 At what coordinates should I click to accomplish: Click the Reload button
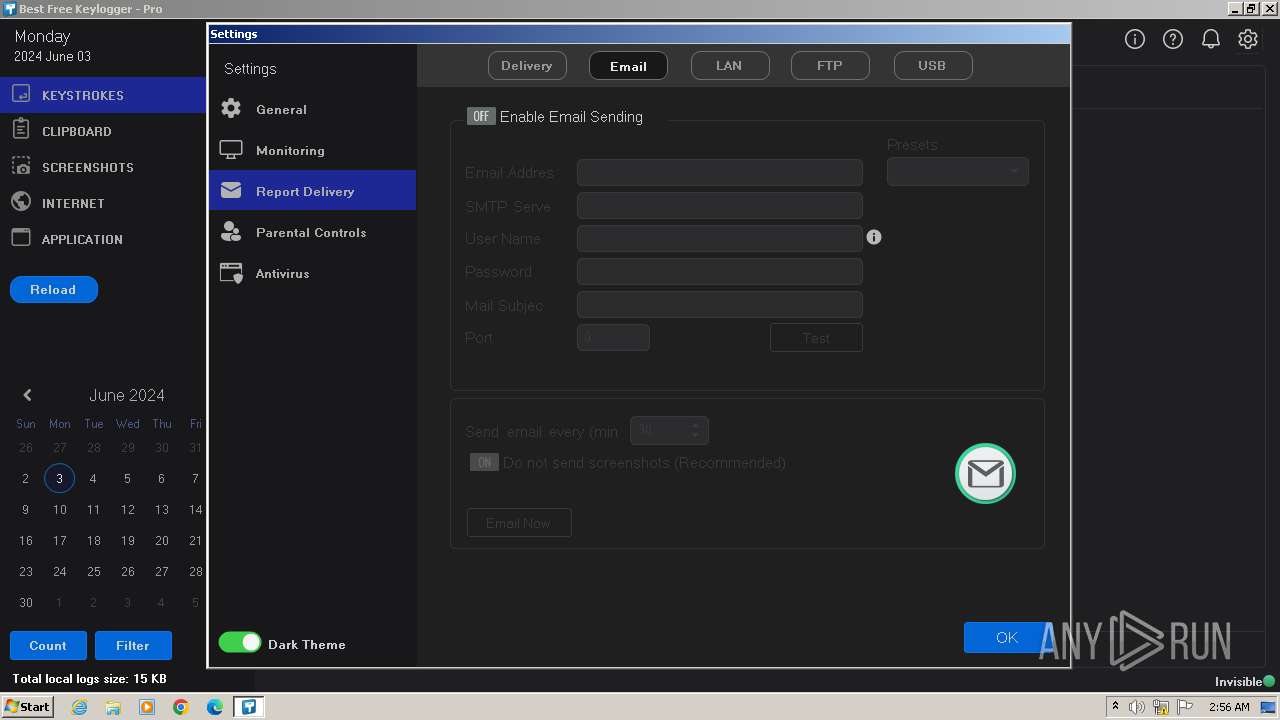pos(54,289)
